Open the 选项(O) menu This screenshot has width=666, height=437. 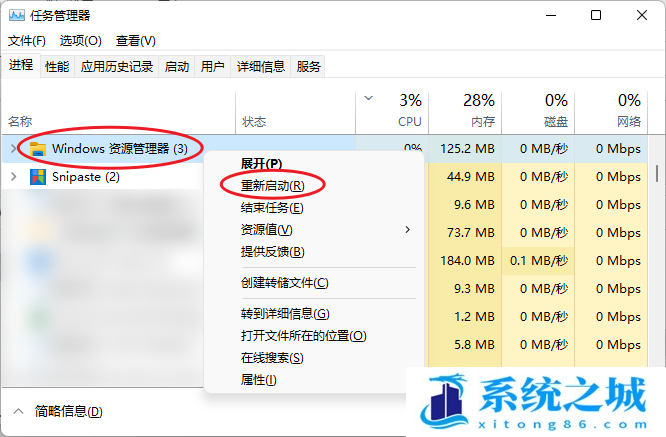pyautogui.click(x=81, y=41)
